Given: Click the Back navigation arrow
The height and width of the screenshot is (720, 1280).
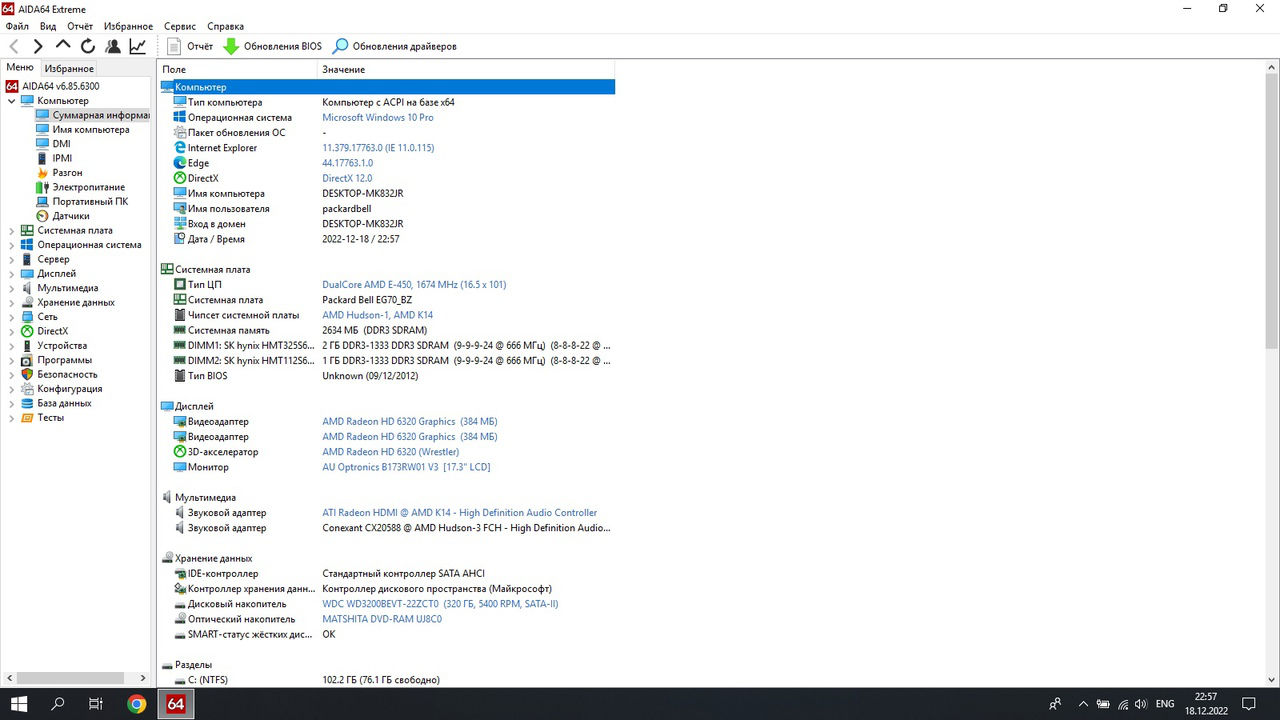Looking at the screenshot, I should pyautogui.click(x=14, y=46).
